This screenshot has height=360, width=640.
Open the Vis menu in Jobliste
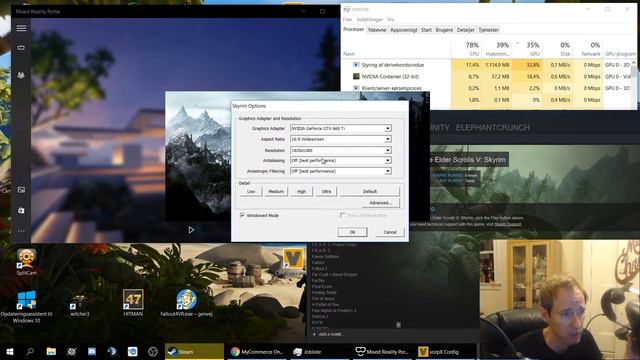[x=391, y=20]
